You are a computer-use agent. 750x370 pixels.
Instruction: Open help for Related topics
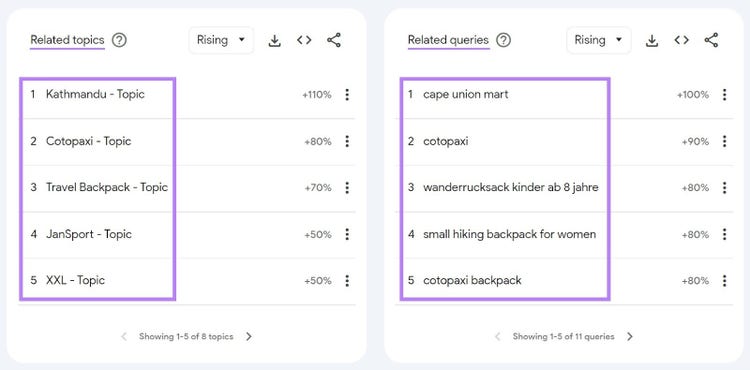119,40
